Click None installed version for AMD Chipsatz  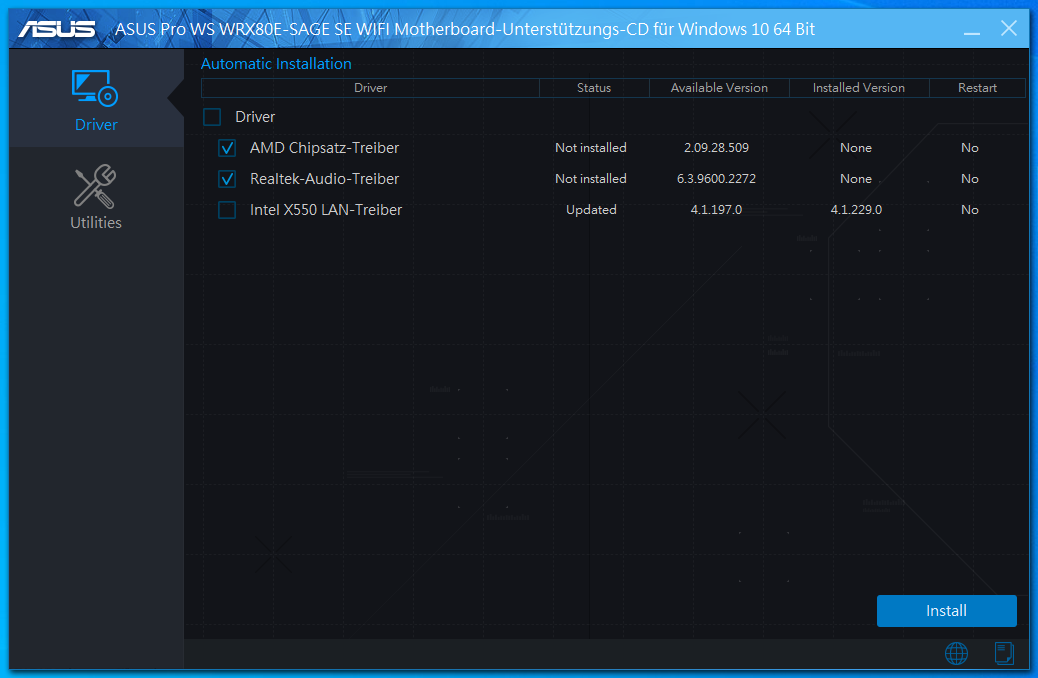point(856,148)
